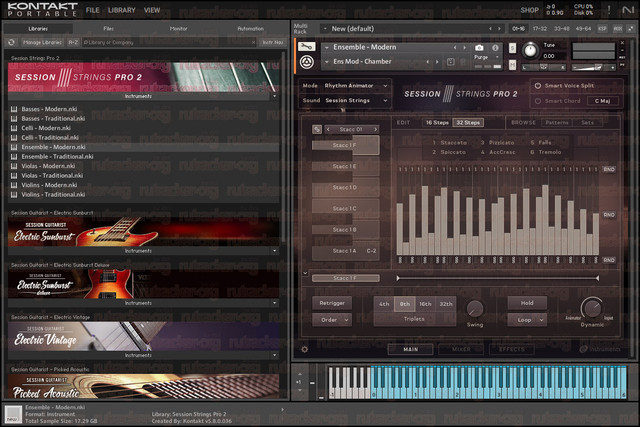Select the Stacc 1 E key slot
Screen dimensions: 640x427
click(x=345, y=166)
